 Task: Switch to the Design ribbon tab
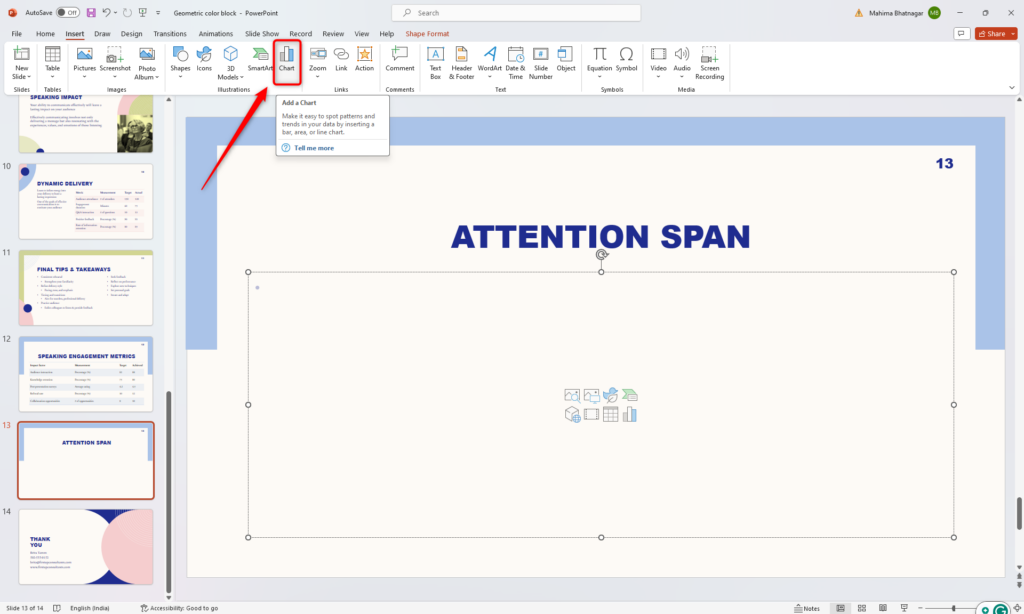[131, 32]
